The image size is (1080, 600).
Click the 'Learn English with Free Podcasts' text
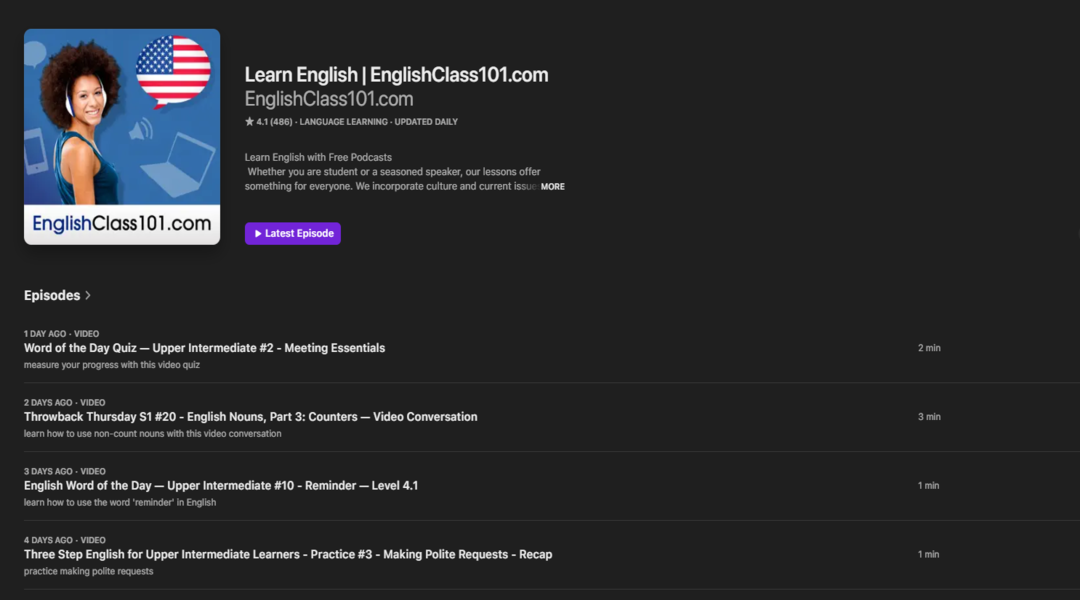318,157
